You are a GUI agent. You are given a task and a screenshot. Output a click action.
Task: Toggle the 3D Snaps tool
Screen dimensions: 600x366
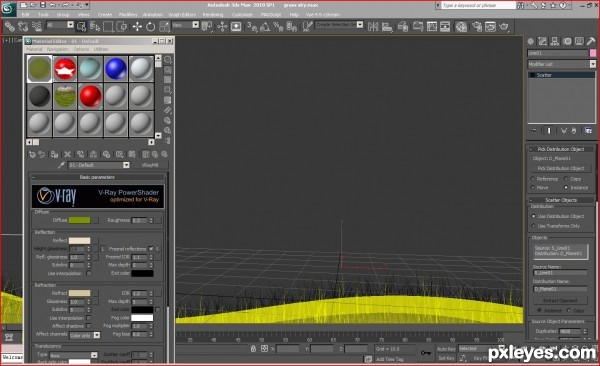click(x=251, y=26)
